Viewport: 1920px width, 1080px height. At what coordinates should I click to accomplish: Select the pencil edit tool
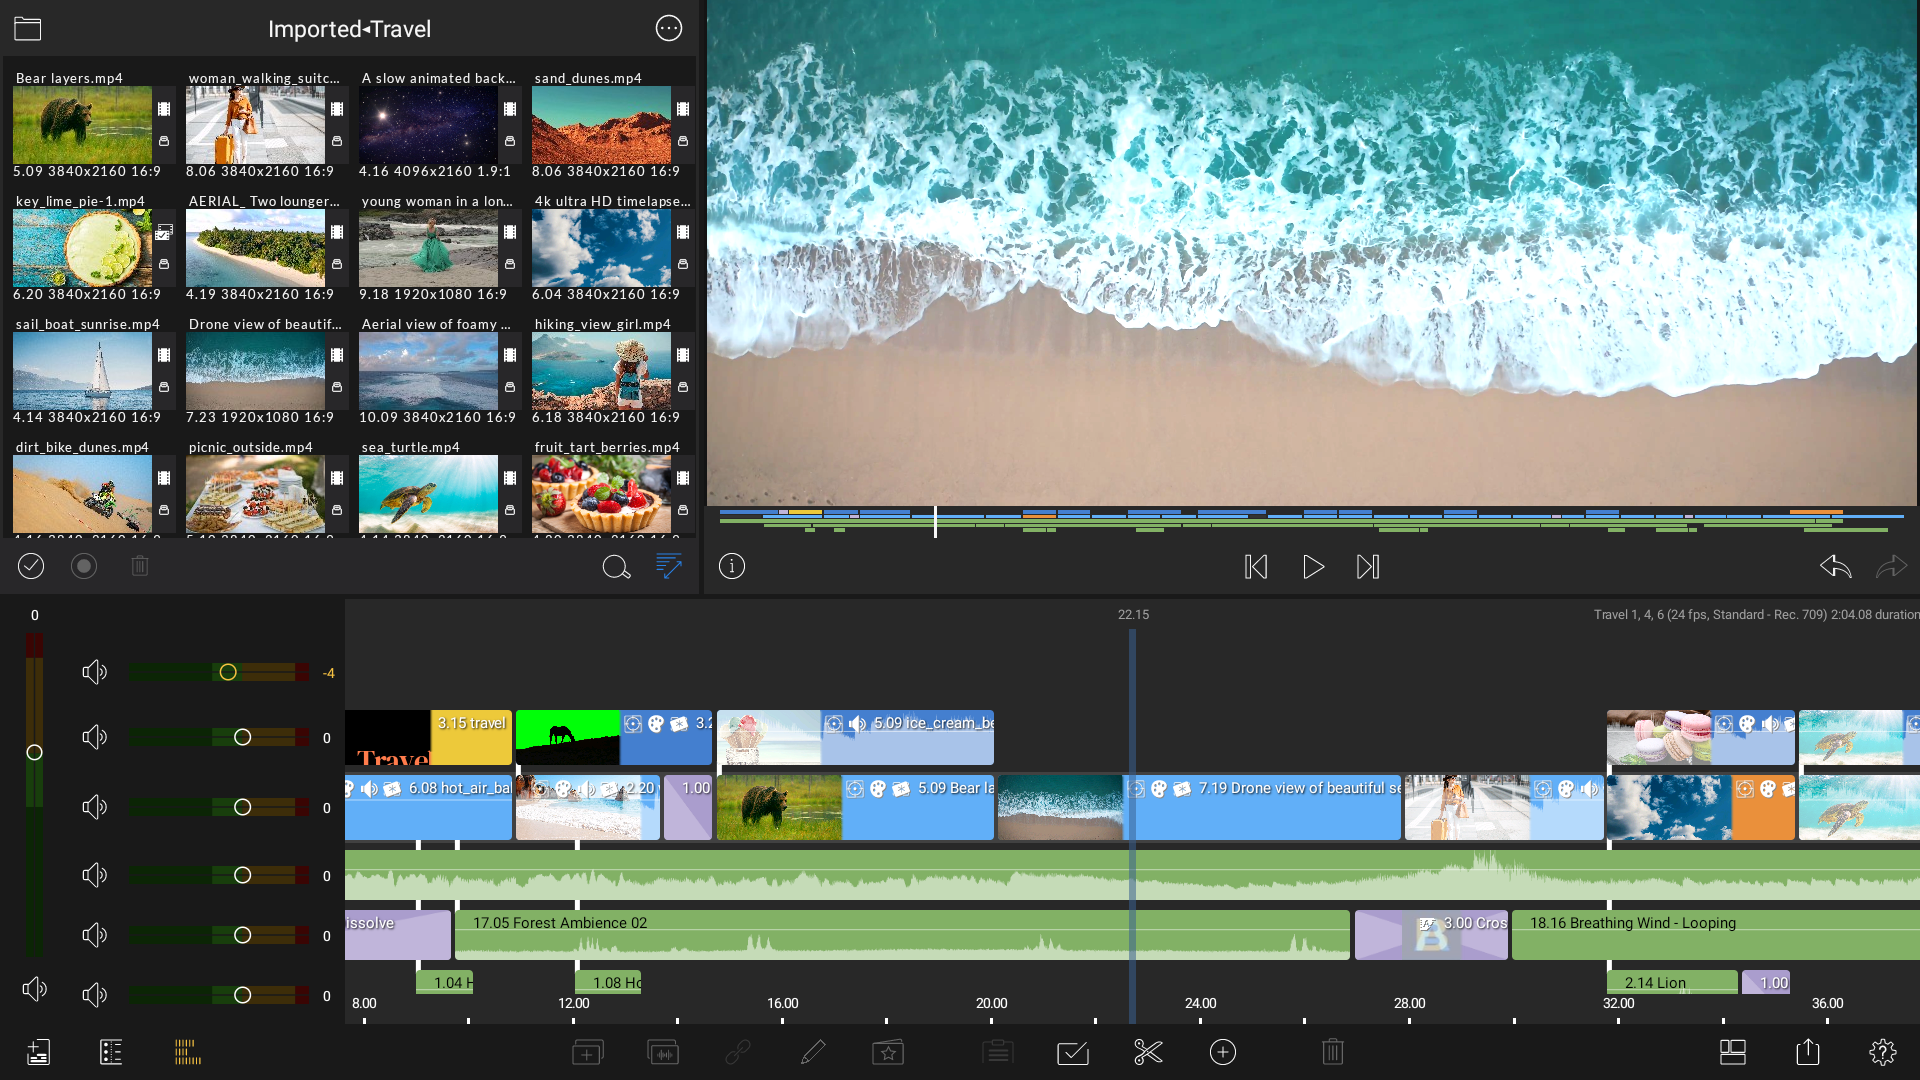[814, 1052]
